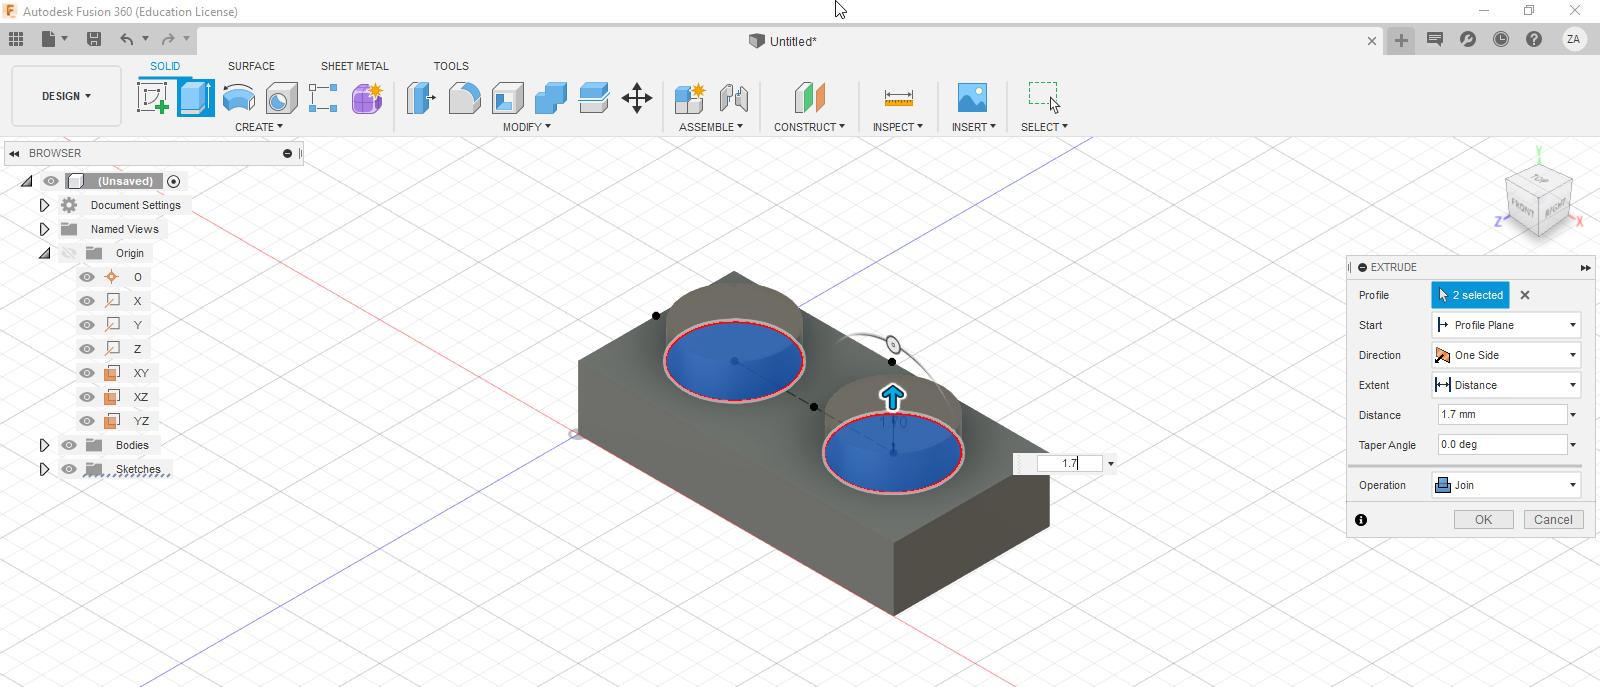Toggle visibility of the Z axis
Viewport: 1600px width, 687px height.
(x=87, y=349)
